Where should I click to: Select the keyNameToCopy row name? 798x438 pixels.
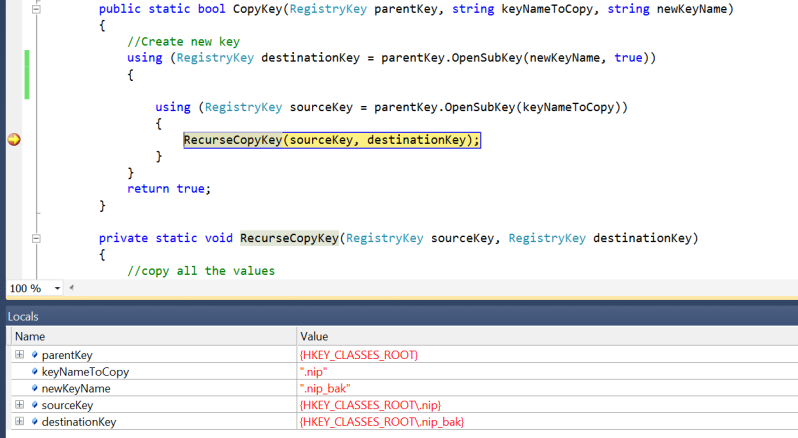86,372
